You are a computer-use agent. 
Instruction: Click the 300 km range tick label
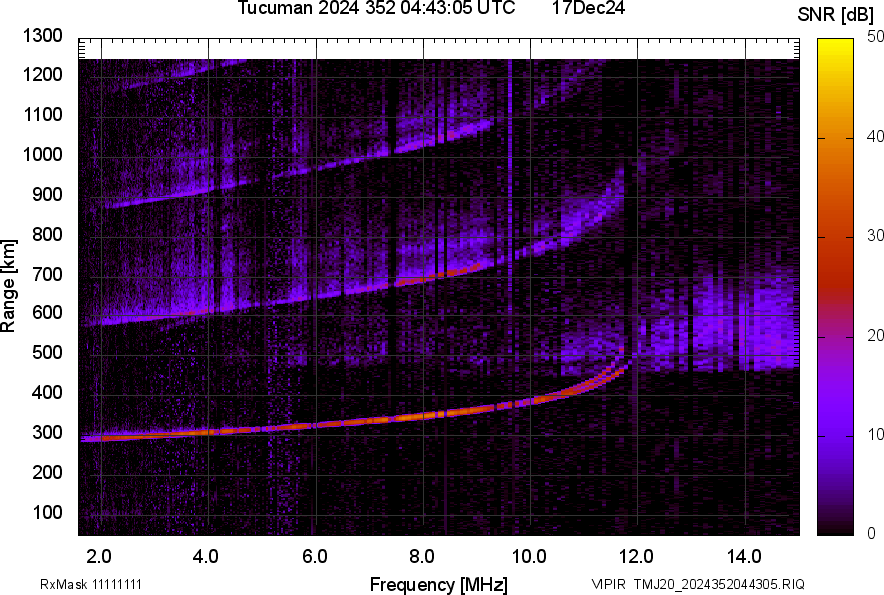[x=47, y=433]
